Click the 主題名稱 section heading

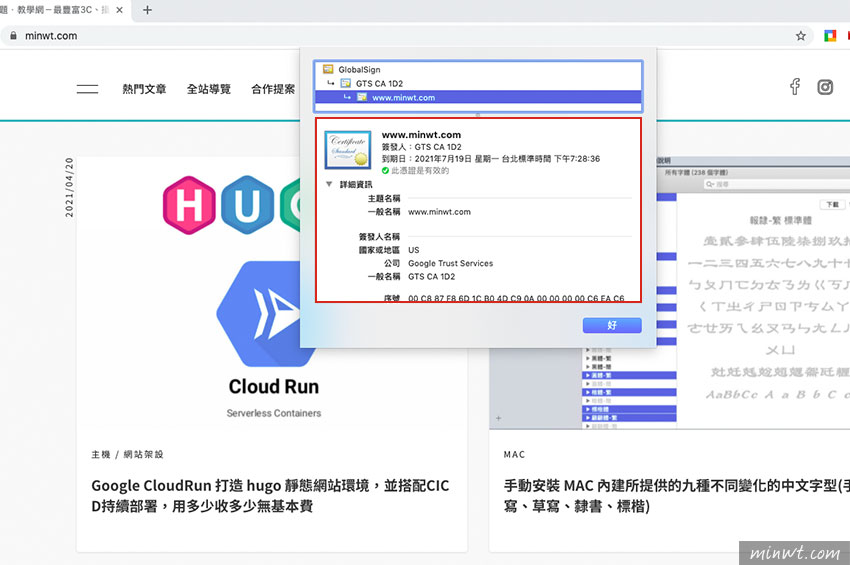pyautogui.click(x=384, y=198)
